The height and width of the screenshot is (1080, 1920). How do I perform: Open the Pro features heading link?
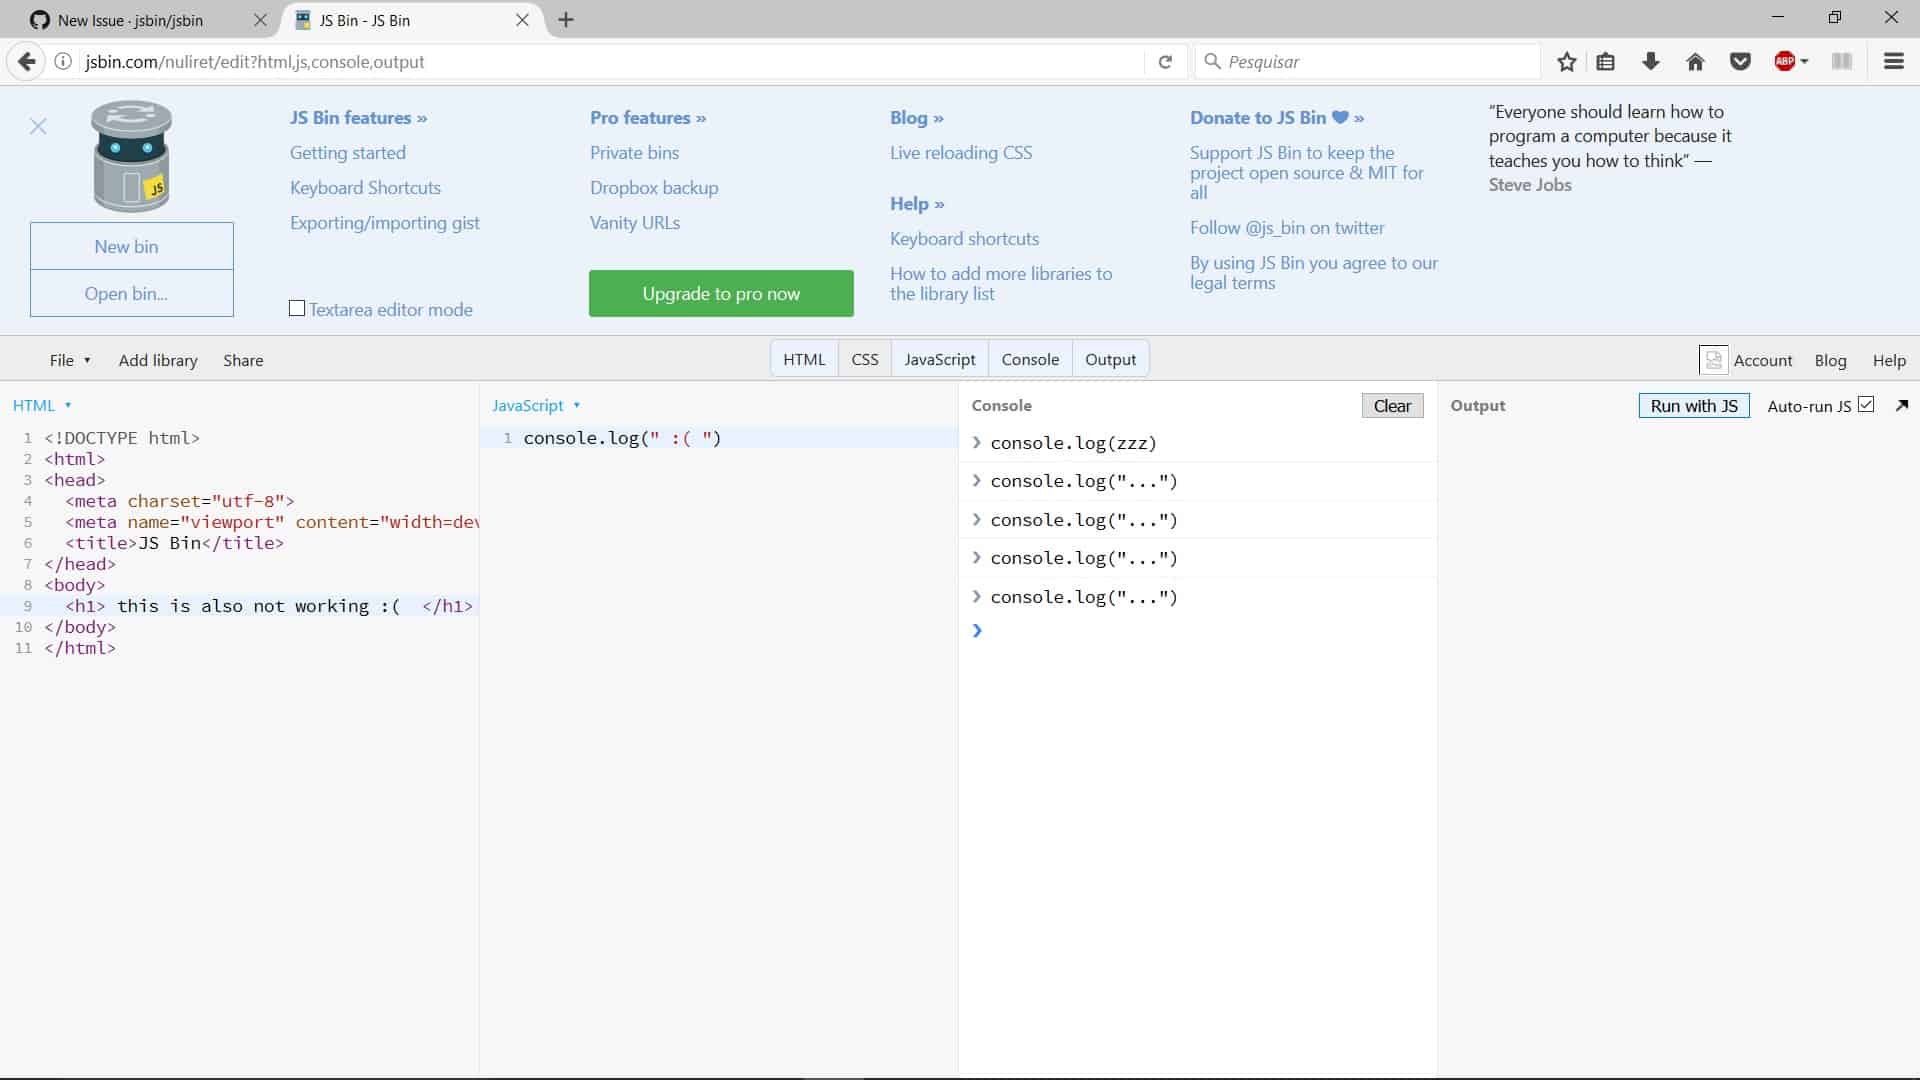648,117
